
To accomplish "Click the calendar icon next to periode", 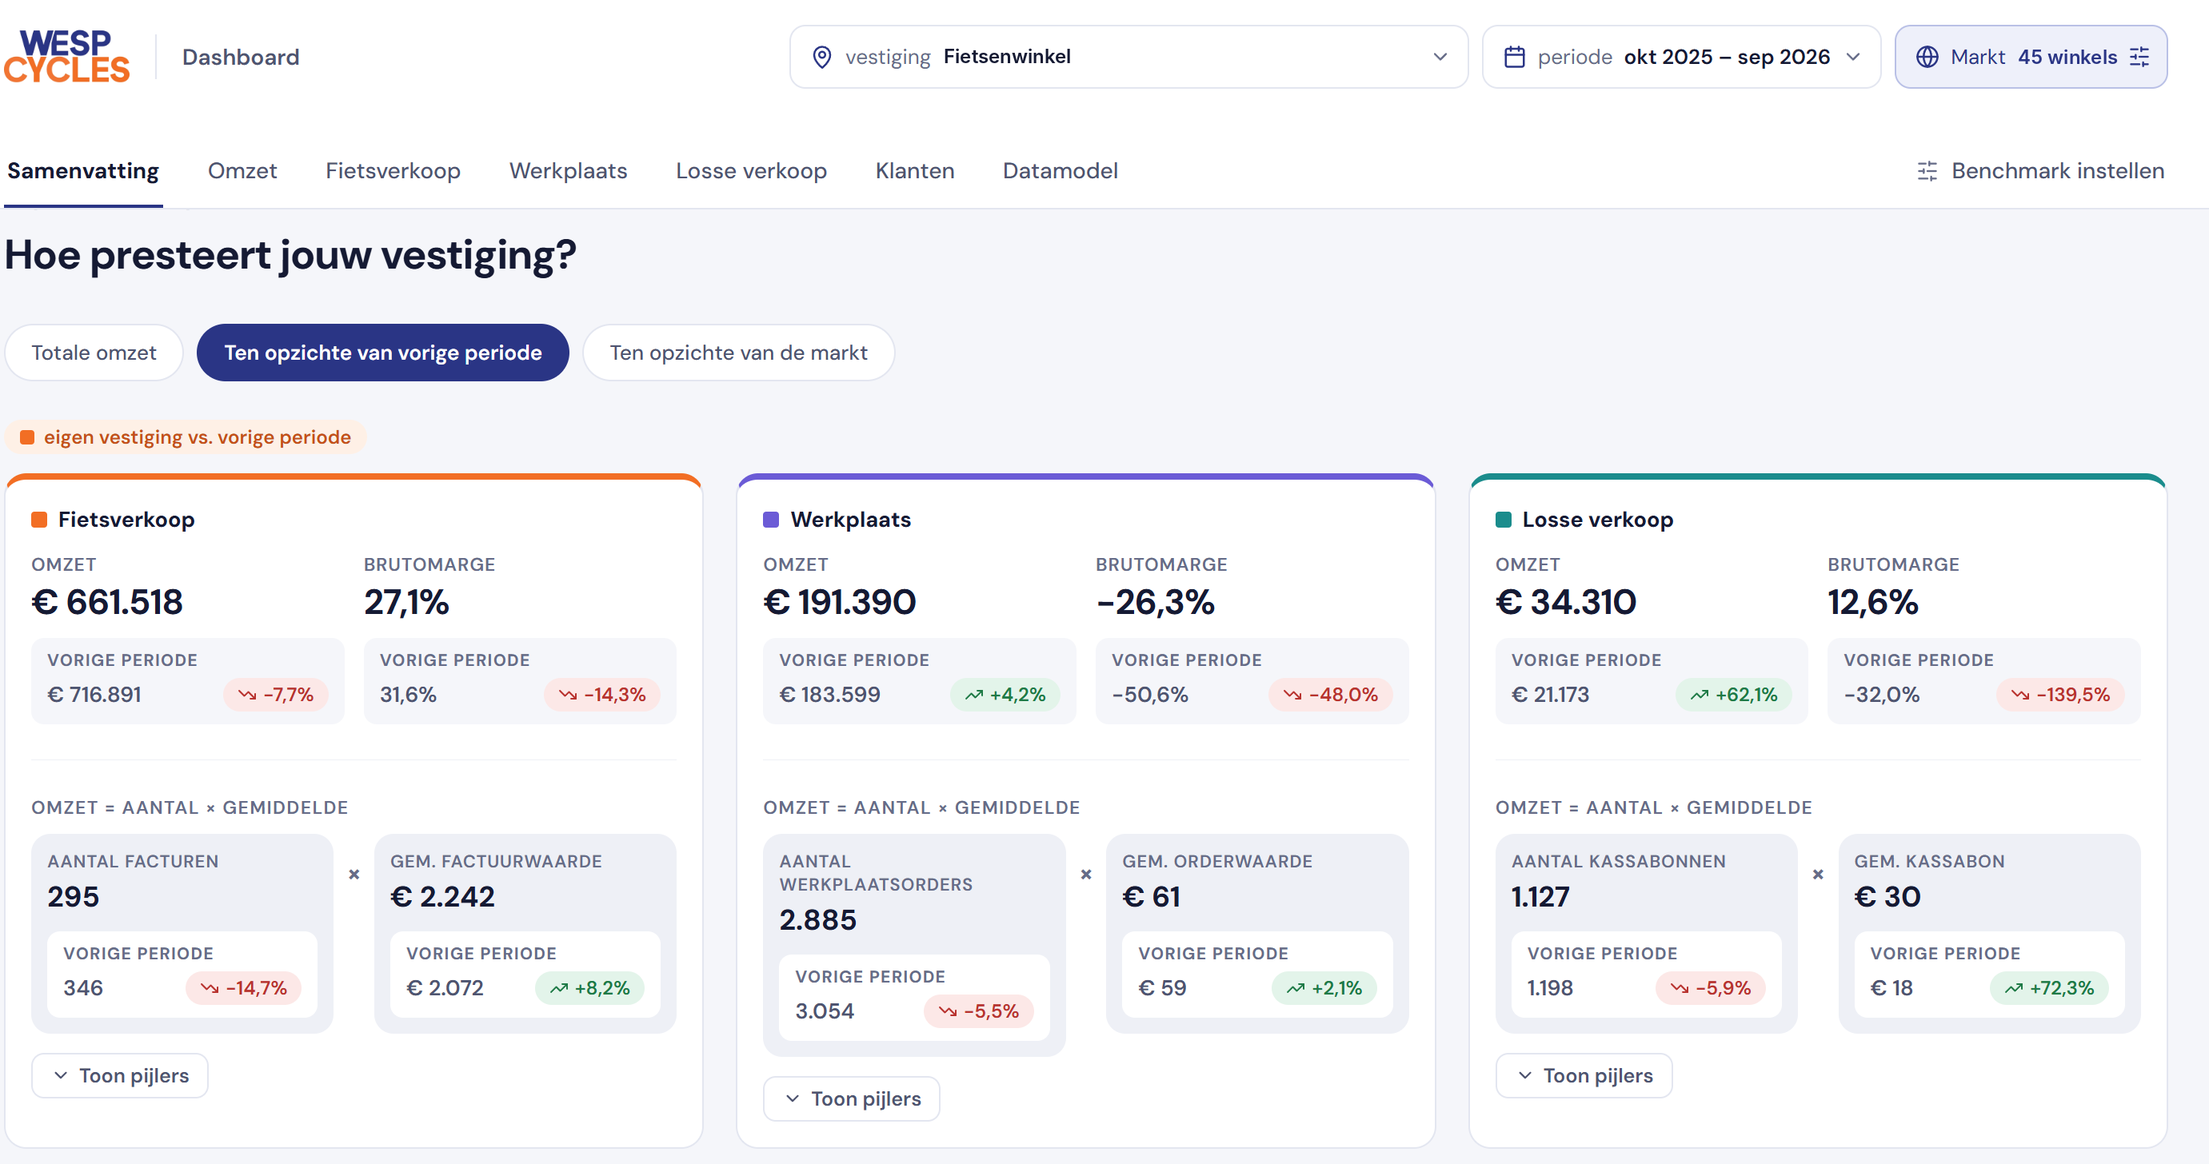I will [x=1514, y=57].
